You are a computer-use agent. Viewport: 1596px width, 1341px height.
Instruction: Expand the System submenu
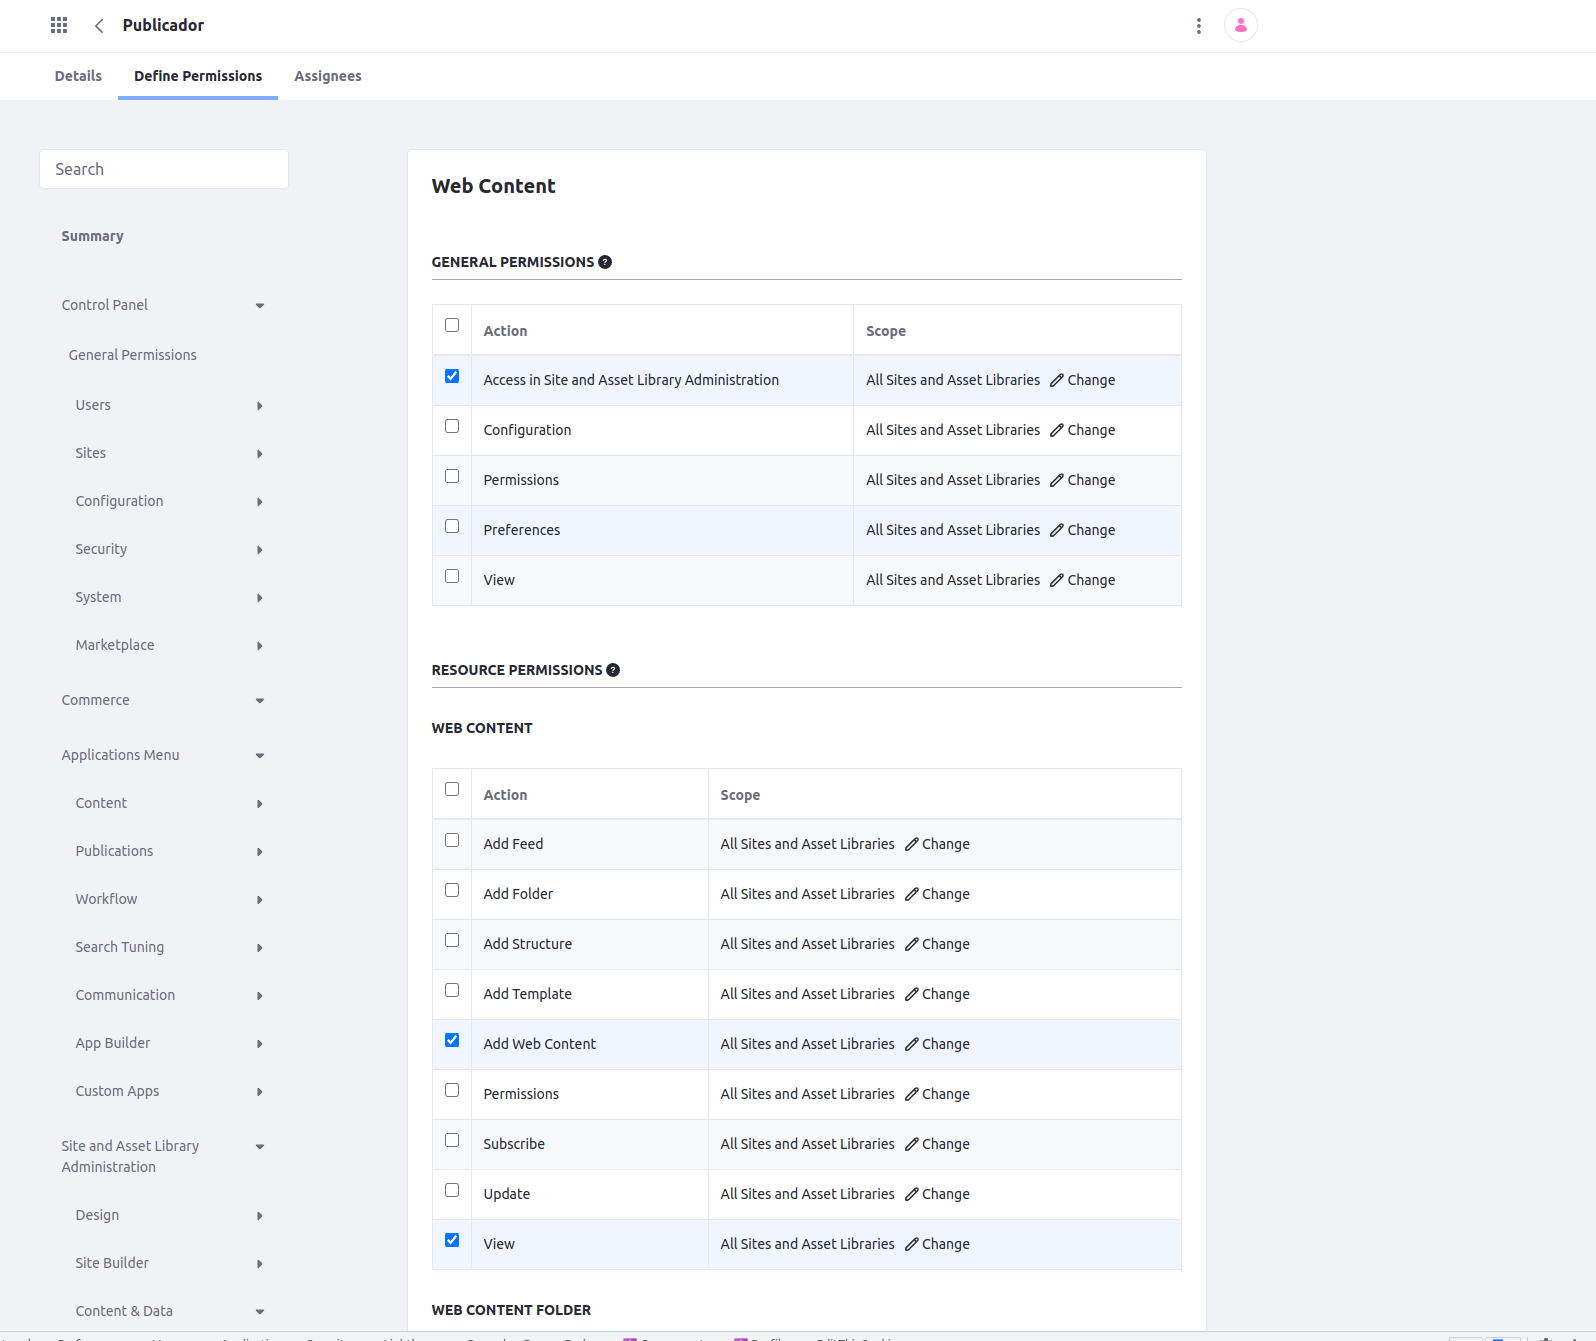click(x=260, y=598)
